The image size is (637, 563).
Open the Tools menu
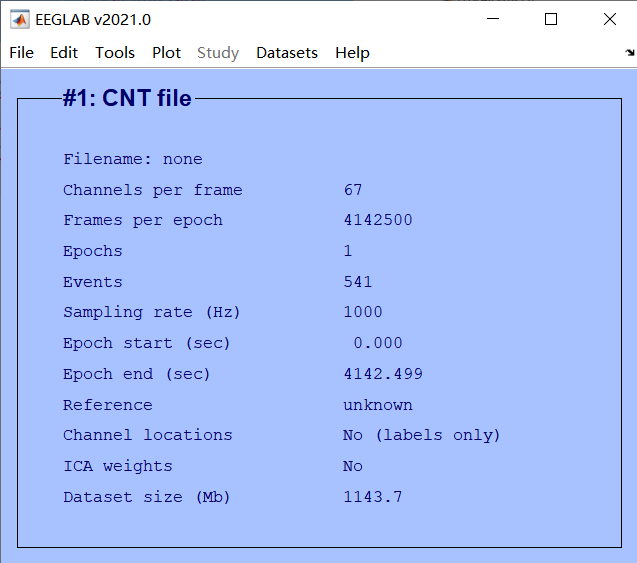tap(115, 53)
